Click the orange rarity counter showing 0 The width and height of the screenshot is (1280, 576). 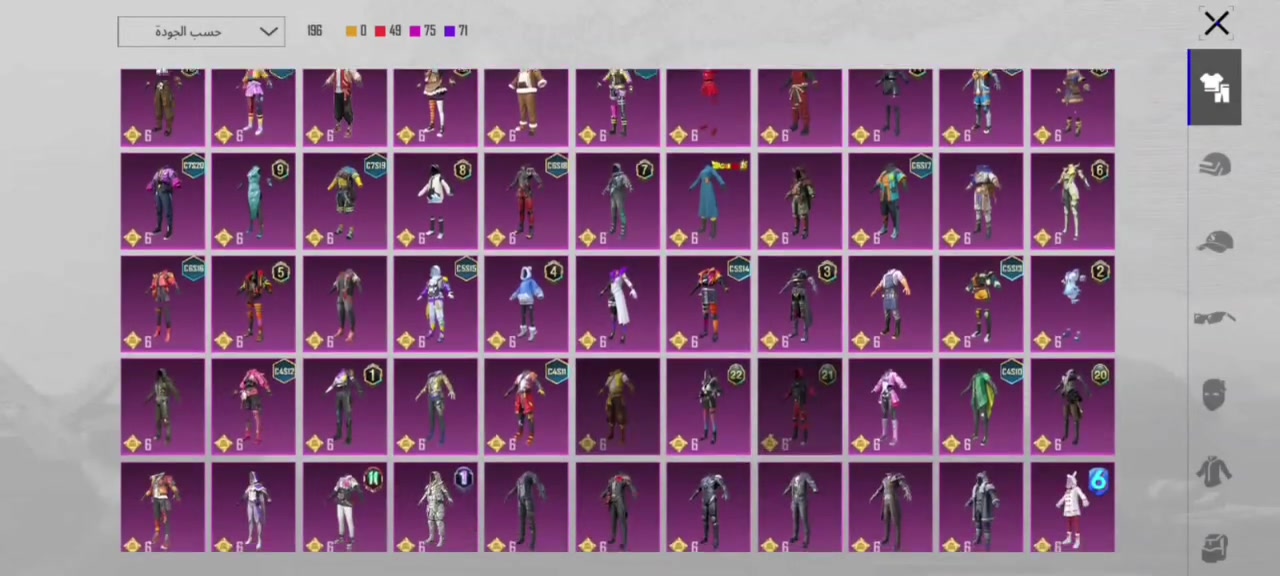pyautogui.click(x=356, y=31)
